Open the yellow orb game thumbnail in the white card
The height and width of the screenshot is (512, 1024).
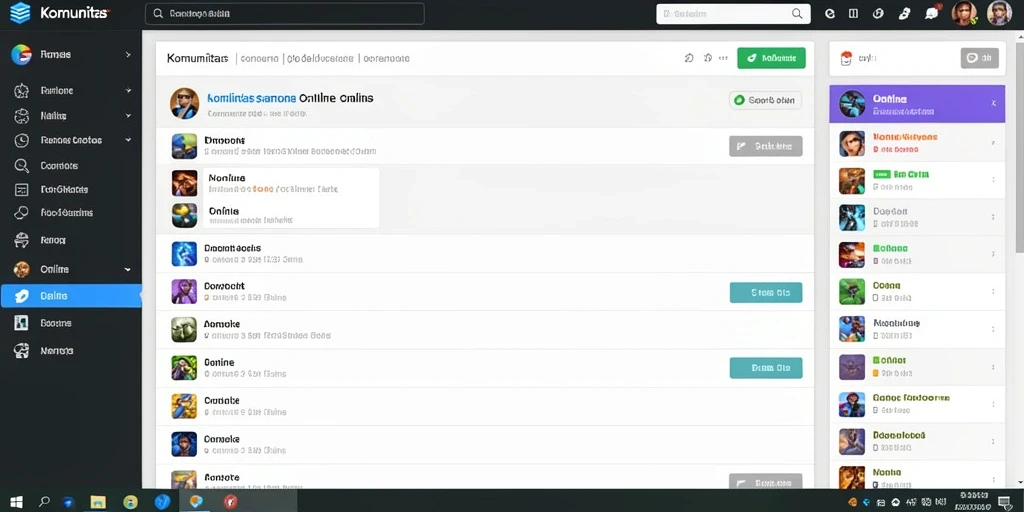pos(184,215)
